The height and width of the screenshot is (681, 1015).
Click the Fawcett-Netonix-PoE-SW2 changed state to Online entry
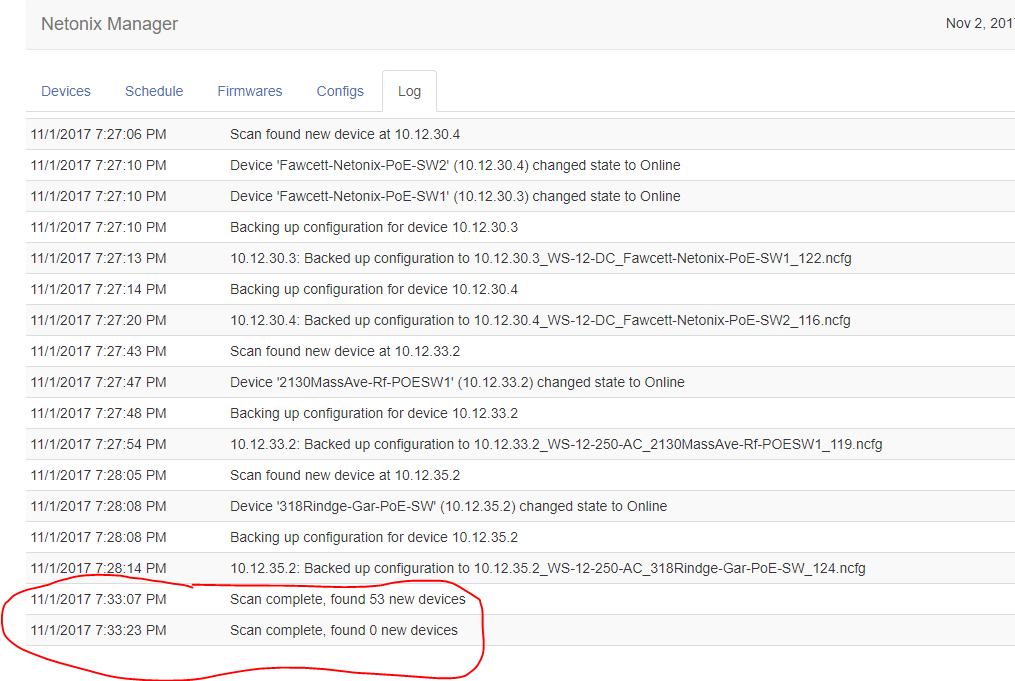[455, 165]
